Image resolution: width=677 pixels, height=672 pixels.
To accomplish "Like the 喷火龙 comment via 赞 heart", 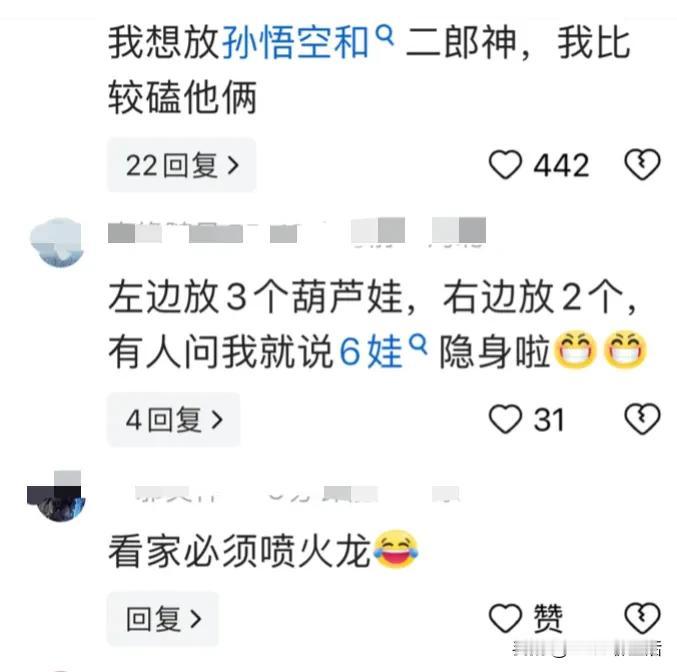I will tap(505, 618).
